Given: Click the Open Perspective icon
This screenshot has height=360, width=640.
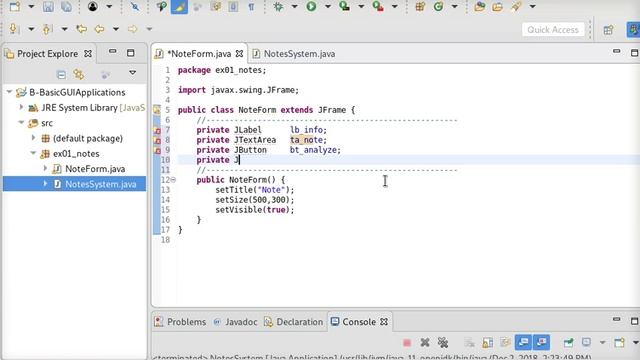Looking at the screenshot, I should 608,30.
